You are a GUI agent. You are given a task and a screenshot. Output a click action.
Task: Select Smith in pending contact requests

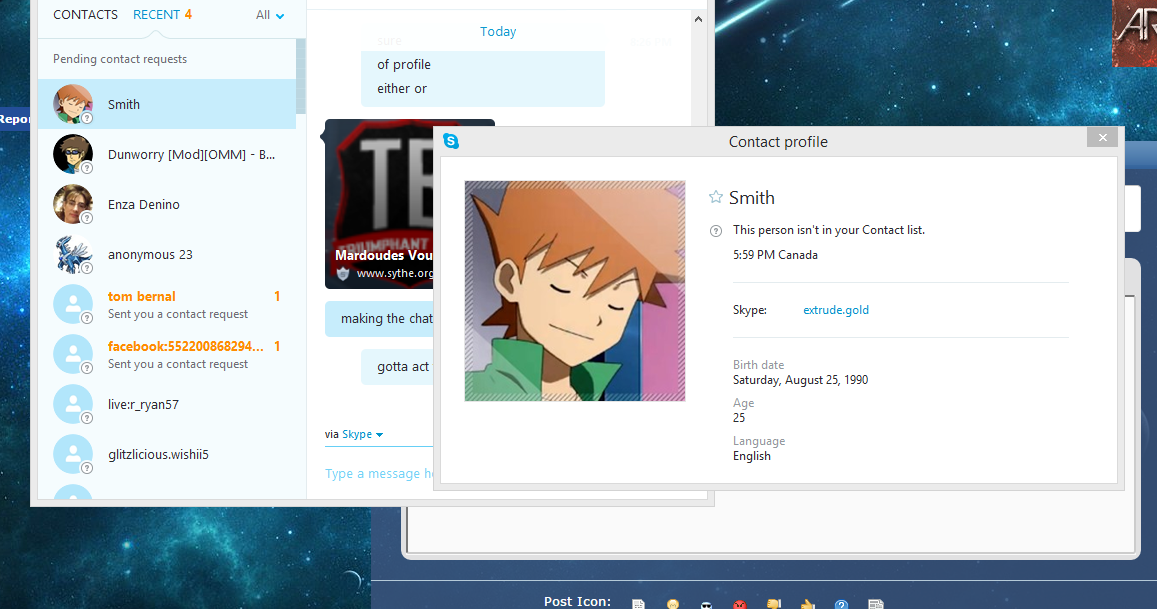point(167,104)
